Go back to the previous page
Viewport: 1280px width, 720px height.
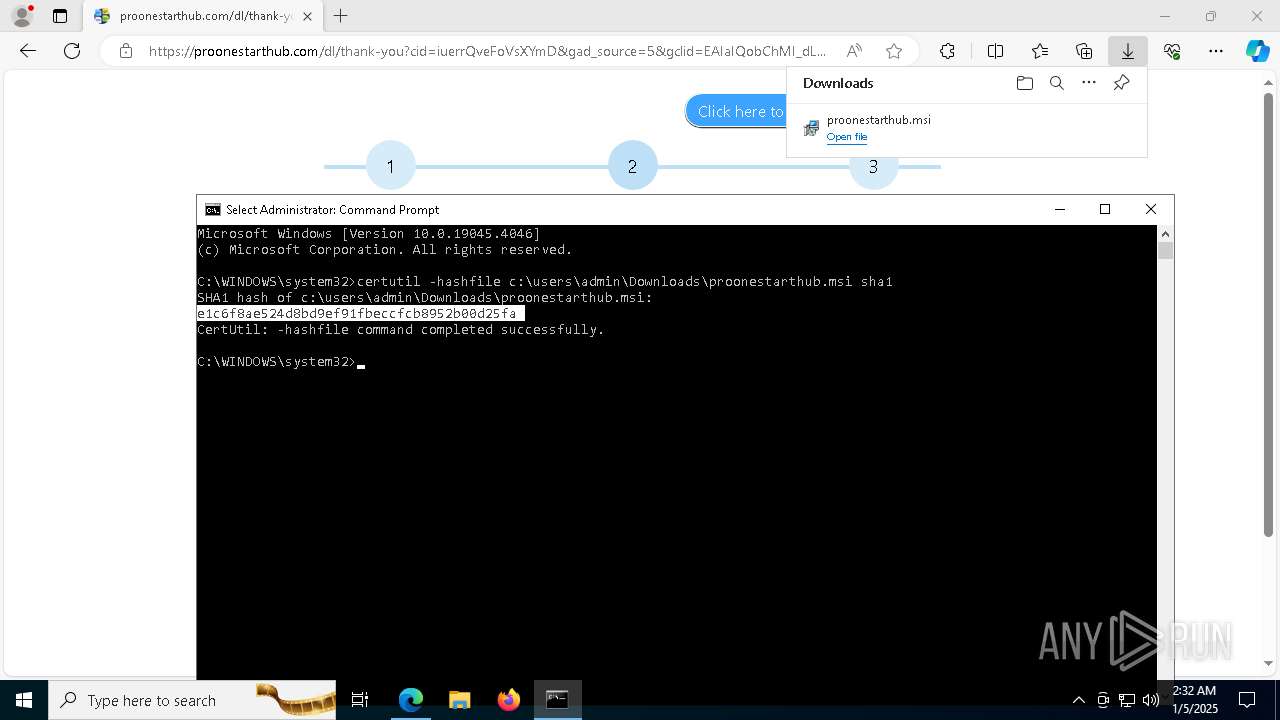click(x=28, y=51)
